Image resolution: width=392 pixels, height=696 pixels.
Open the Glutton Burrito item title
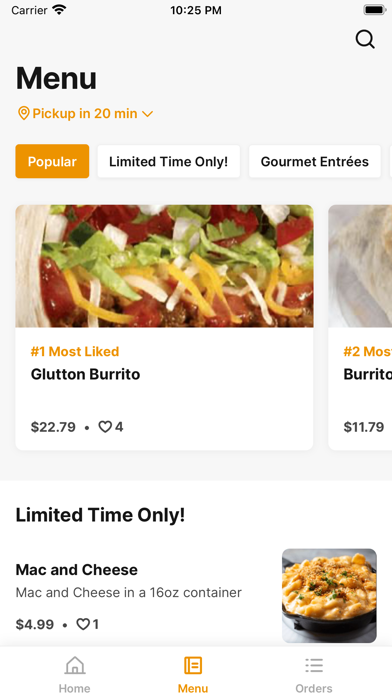tap(85, 374)
